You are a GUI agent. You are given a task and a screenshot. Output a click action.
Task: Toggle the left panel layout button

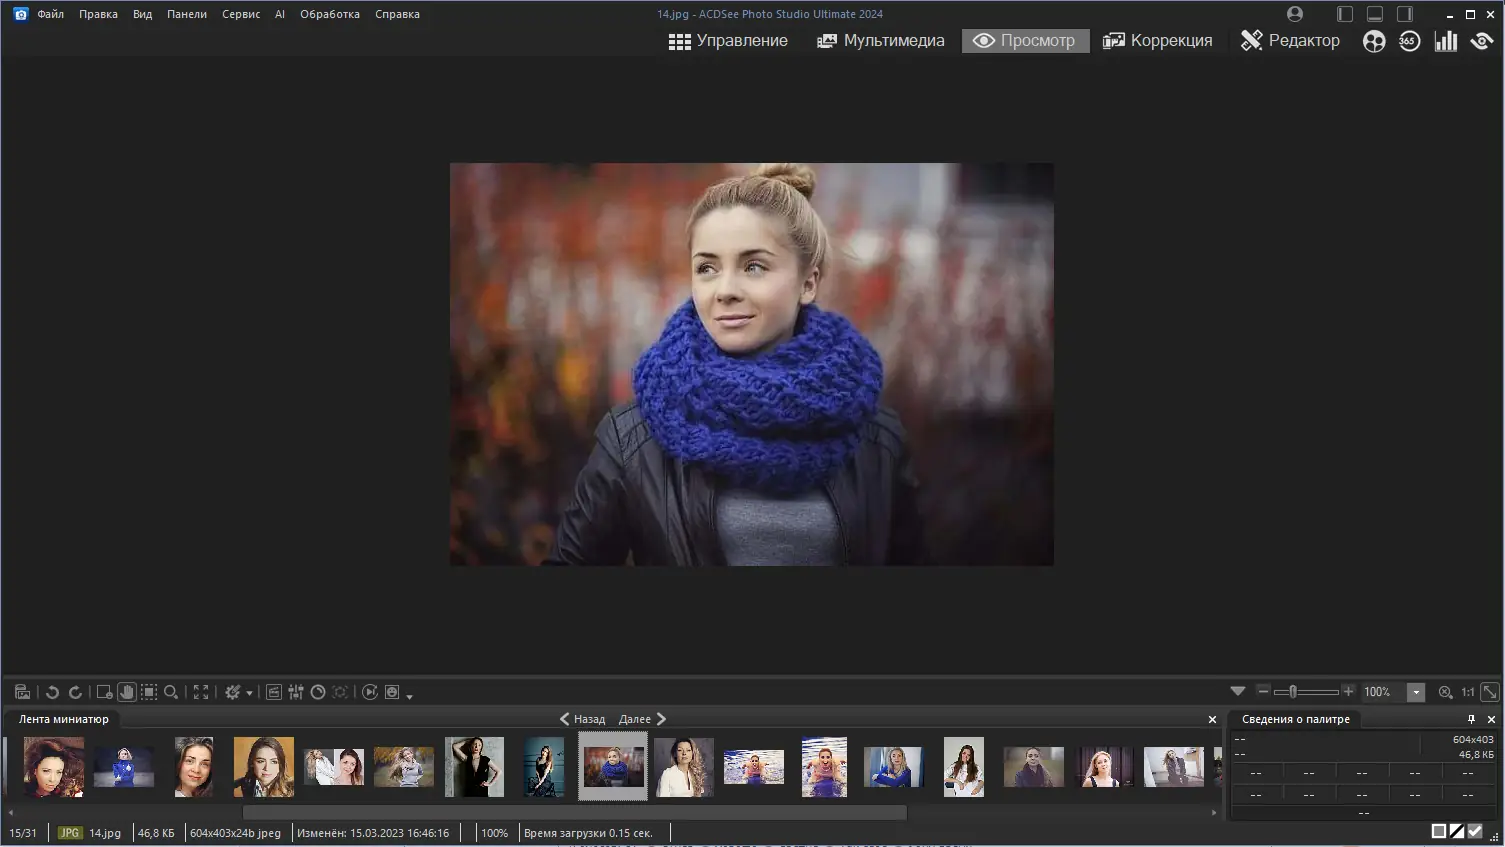click(x=1345, y=14)
